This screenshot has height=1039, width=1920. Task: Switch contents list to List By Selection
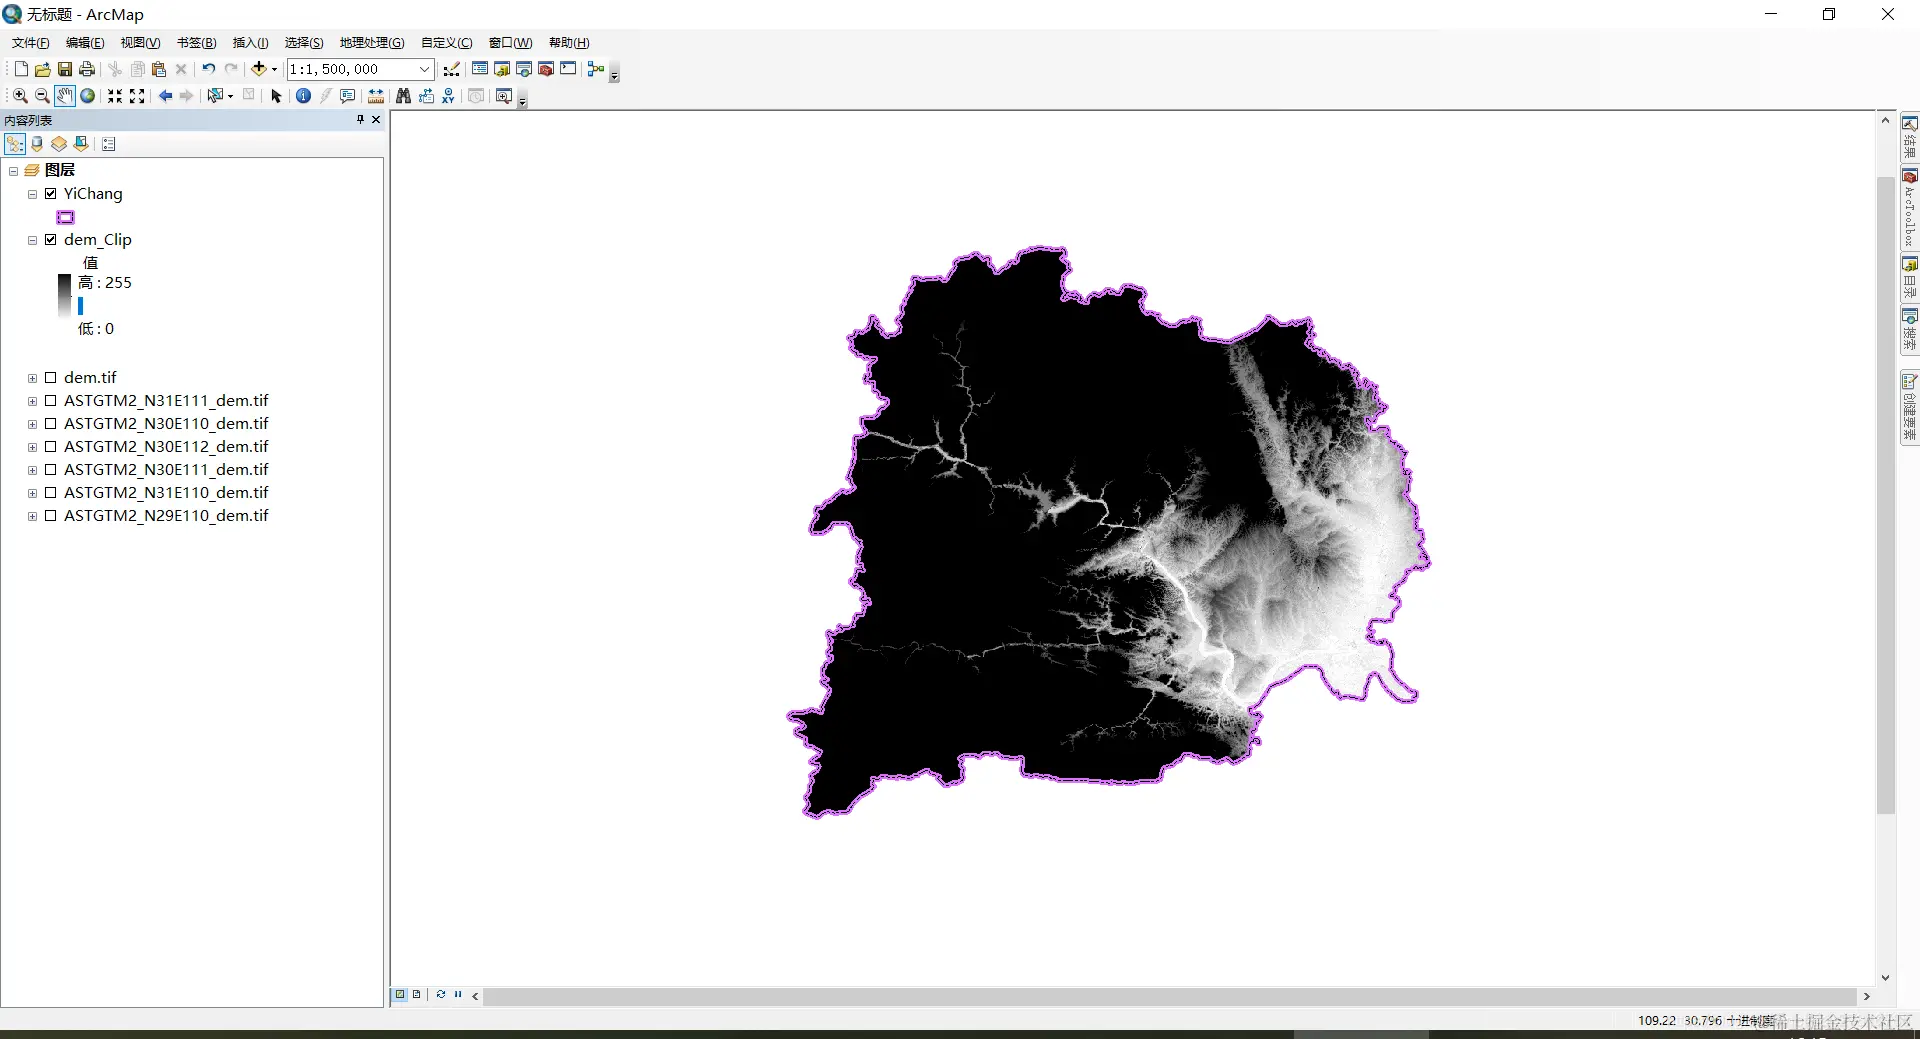pos(81,144)
